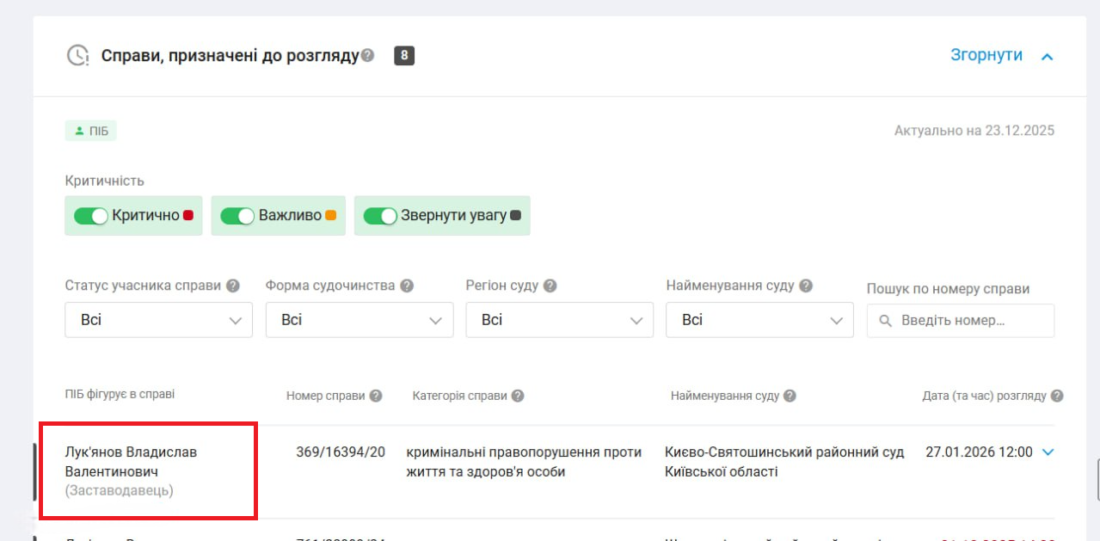Collapse section via Згорнути link

986,55
